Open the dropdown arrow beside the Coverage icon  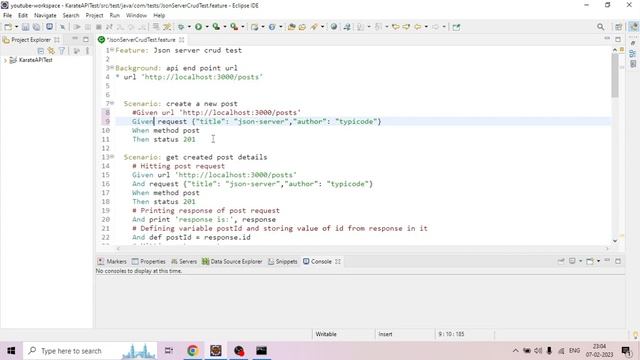[224, 27]
